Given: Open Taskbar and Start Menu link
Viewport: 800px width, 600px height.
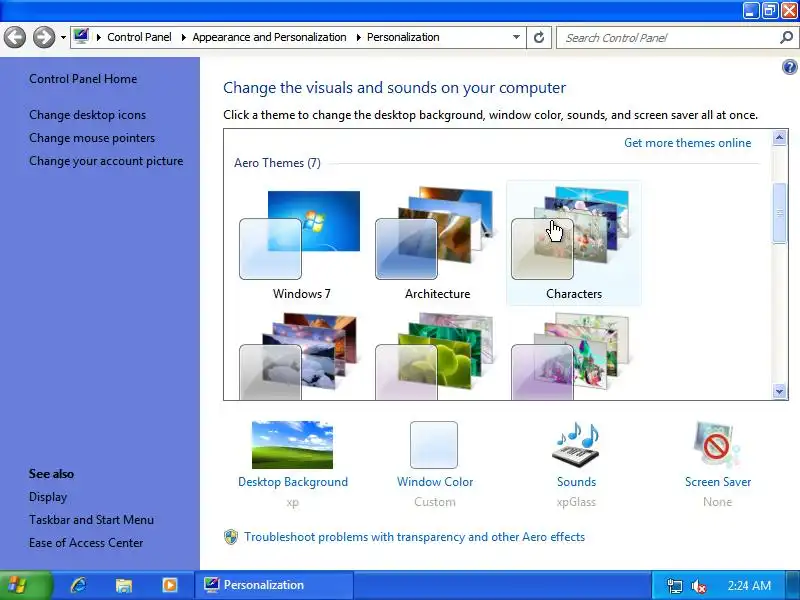Looking at the screenshot, I should (x=91, y=520).
